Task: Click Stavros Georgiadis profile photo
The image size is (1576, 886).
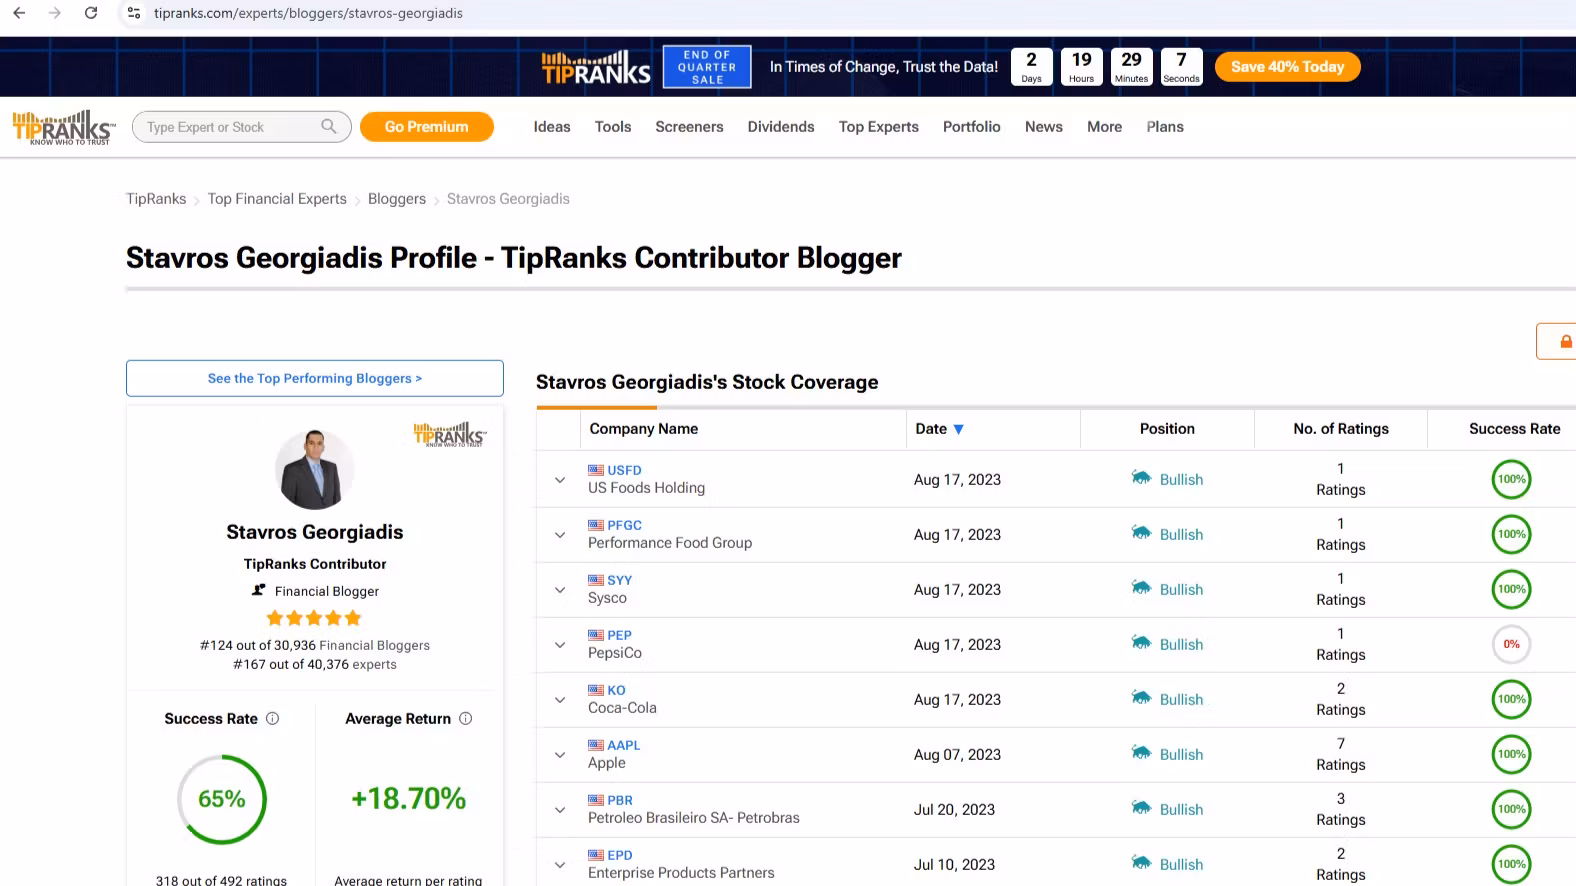Action: (x=314, y=469)
